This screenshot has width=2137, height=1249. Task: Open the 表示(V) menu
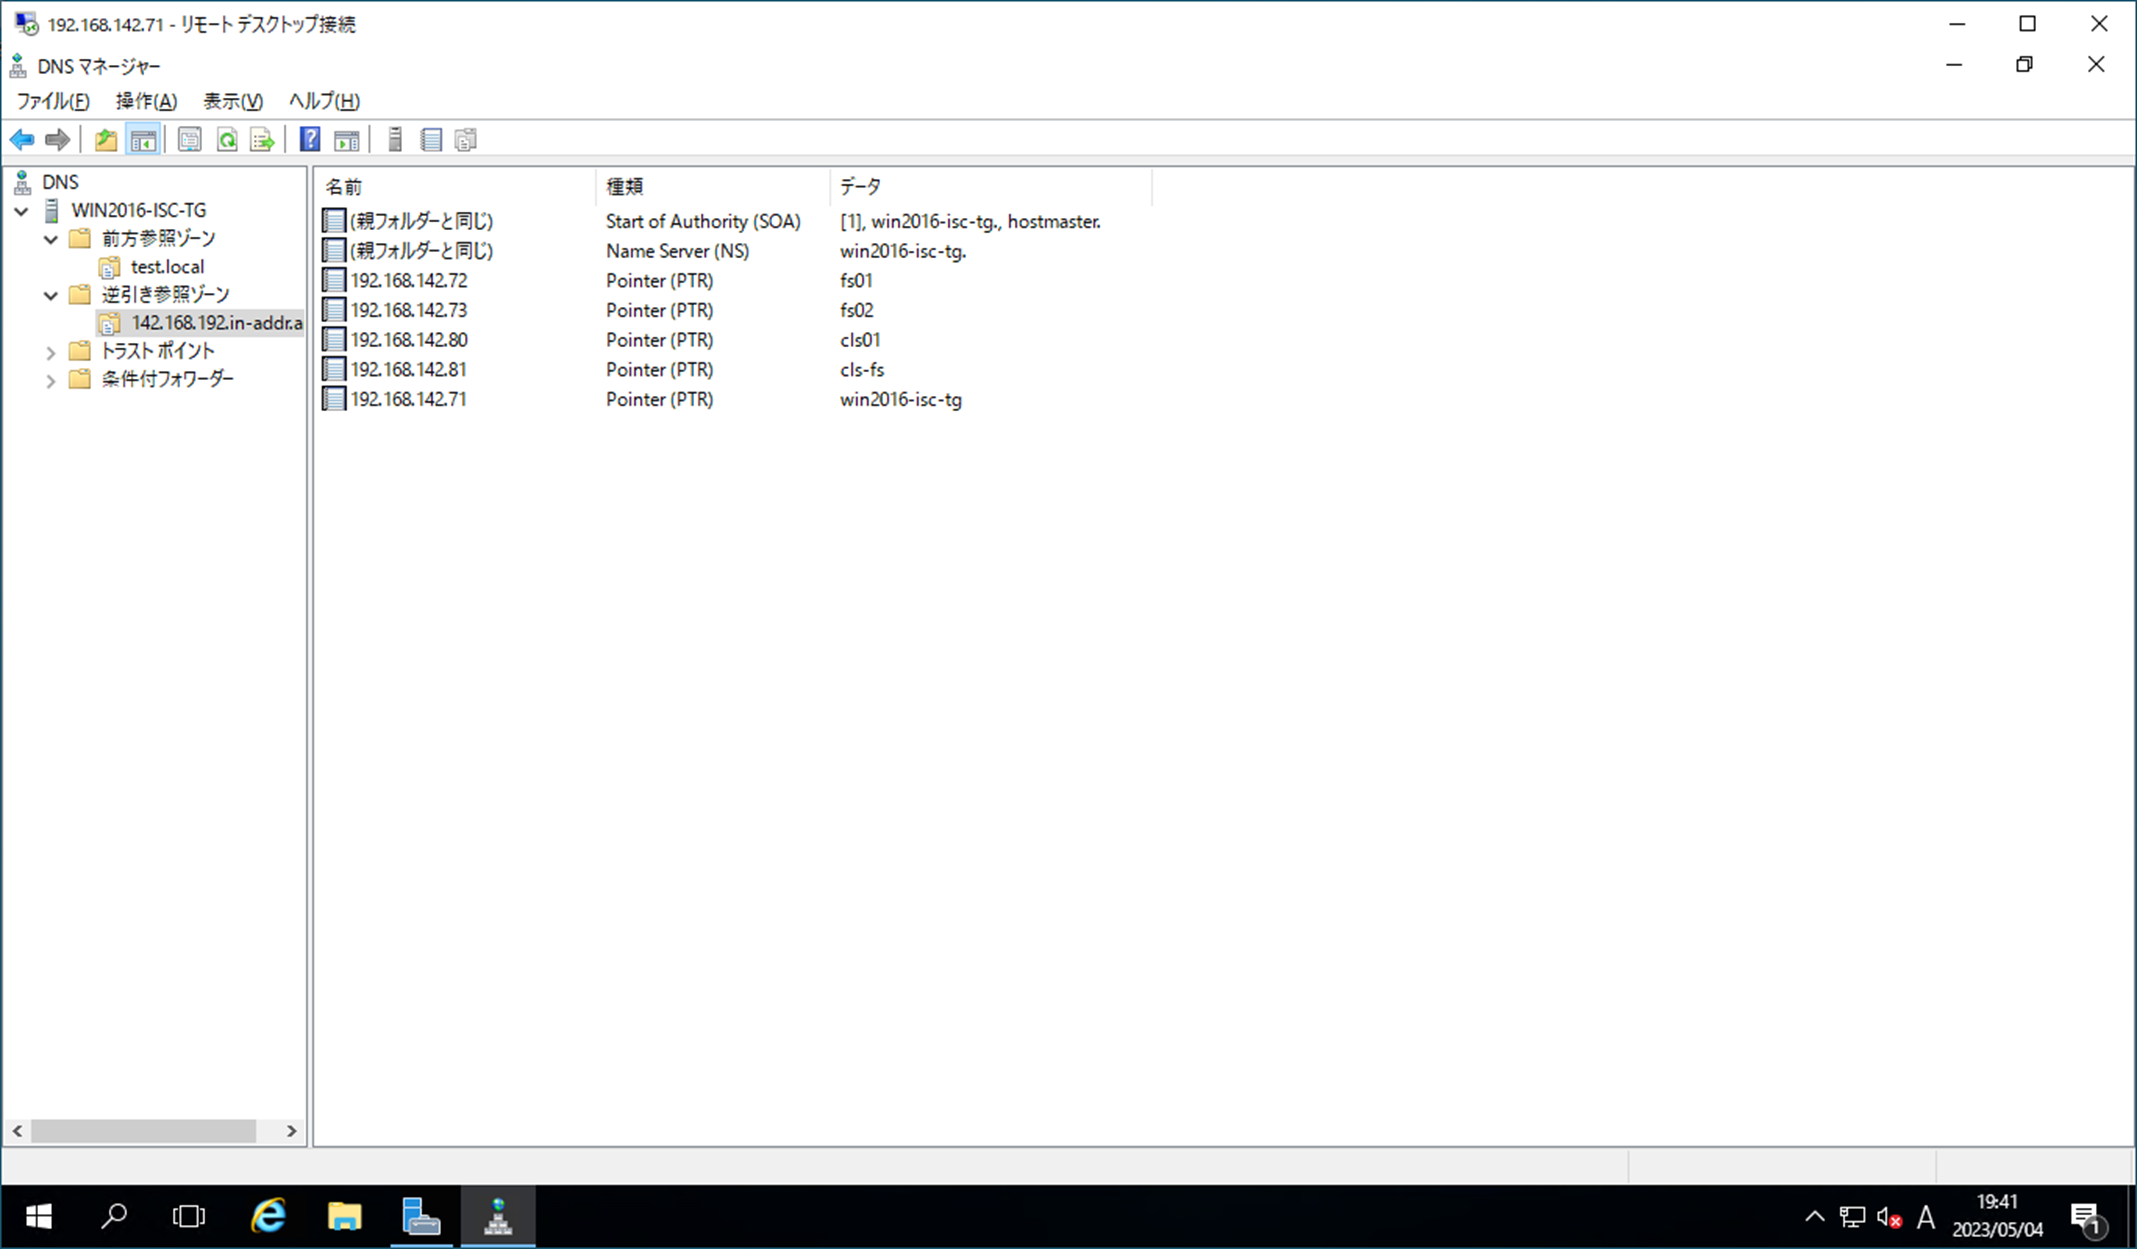[233, 101]
